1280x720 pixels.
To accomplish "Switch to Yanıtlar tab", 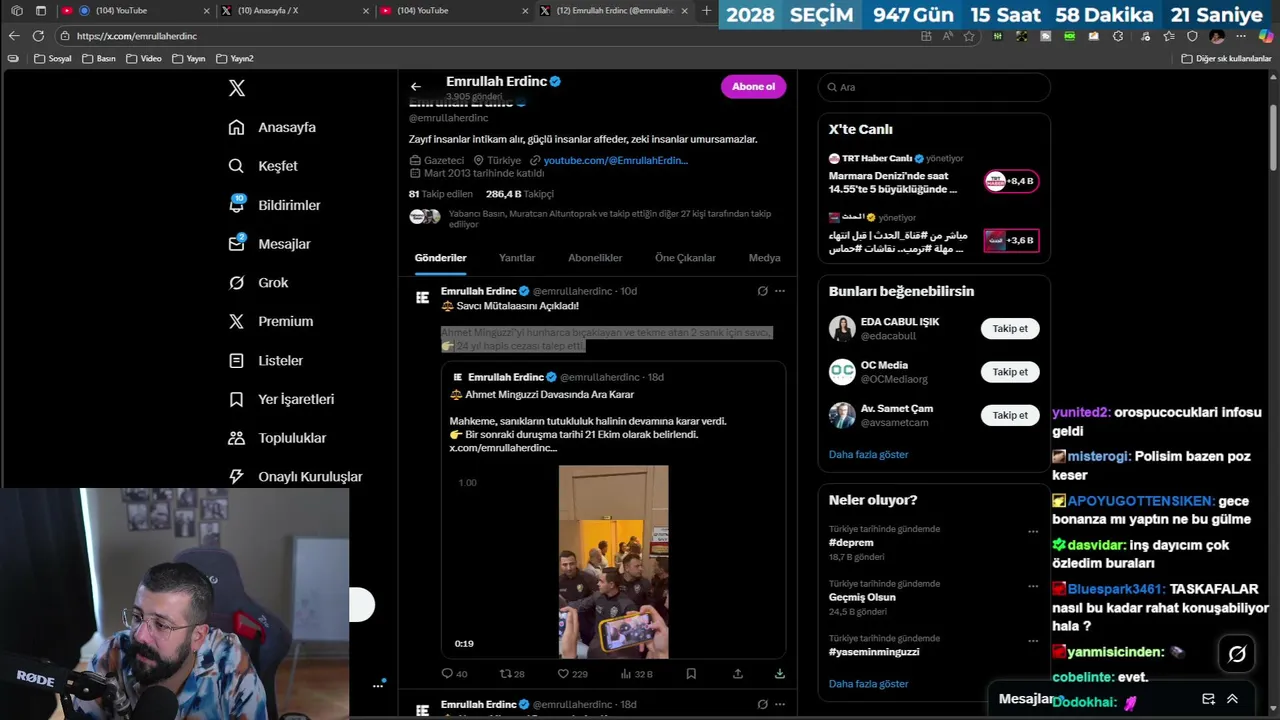I will [x=517, y=258].
